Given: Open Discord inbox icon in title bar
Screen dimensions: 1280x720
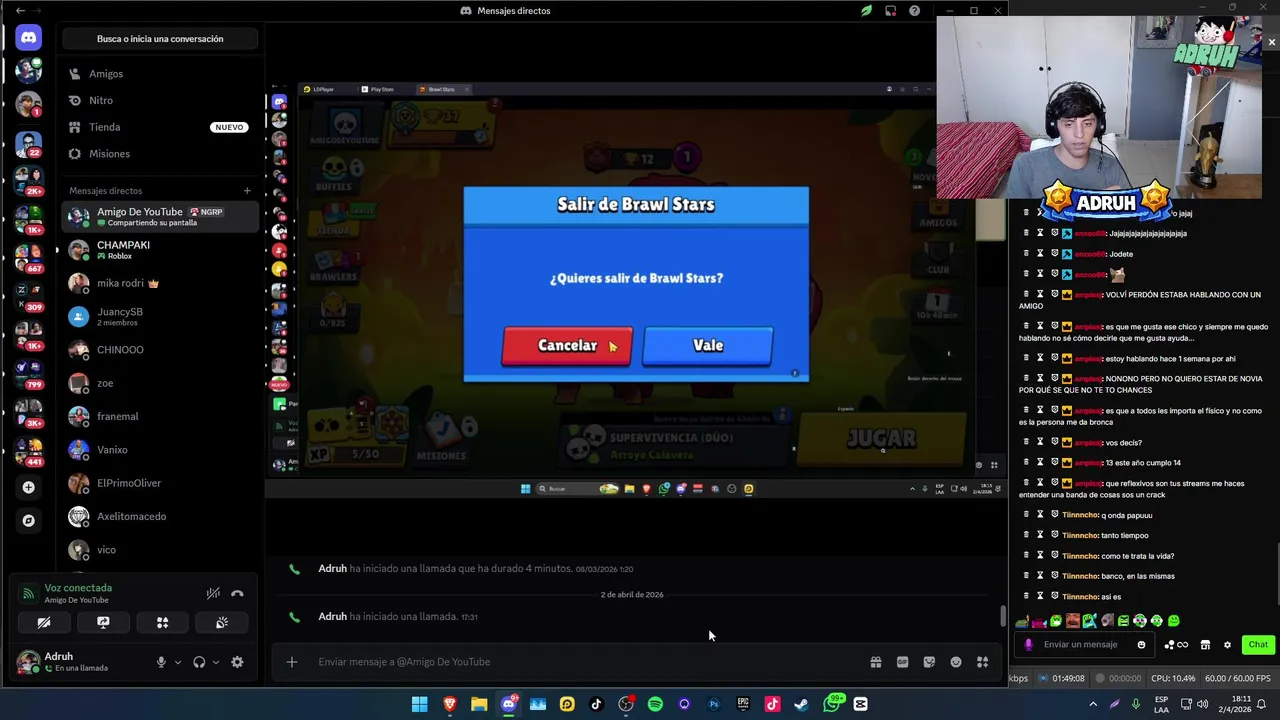Looking at the screenshot, I should tap(890, 11).
